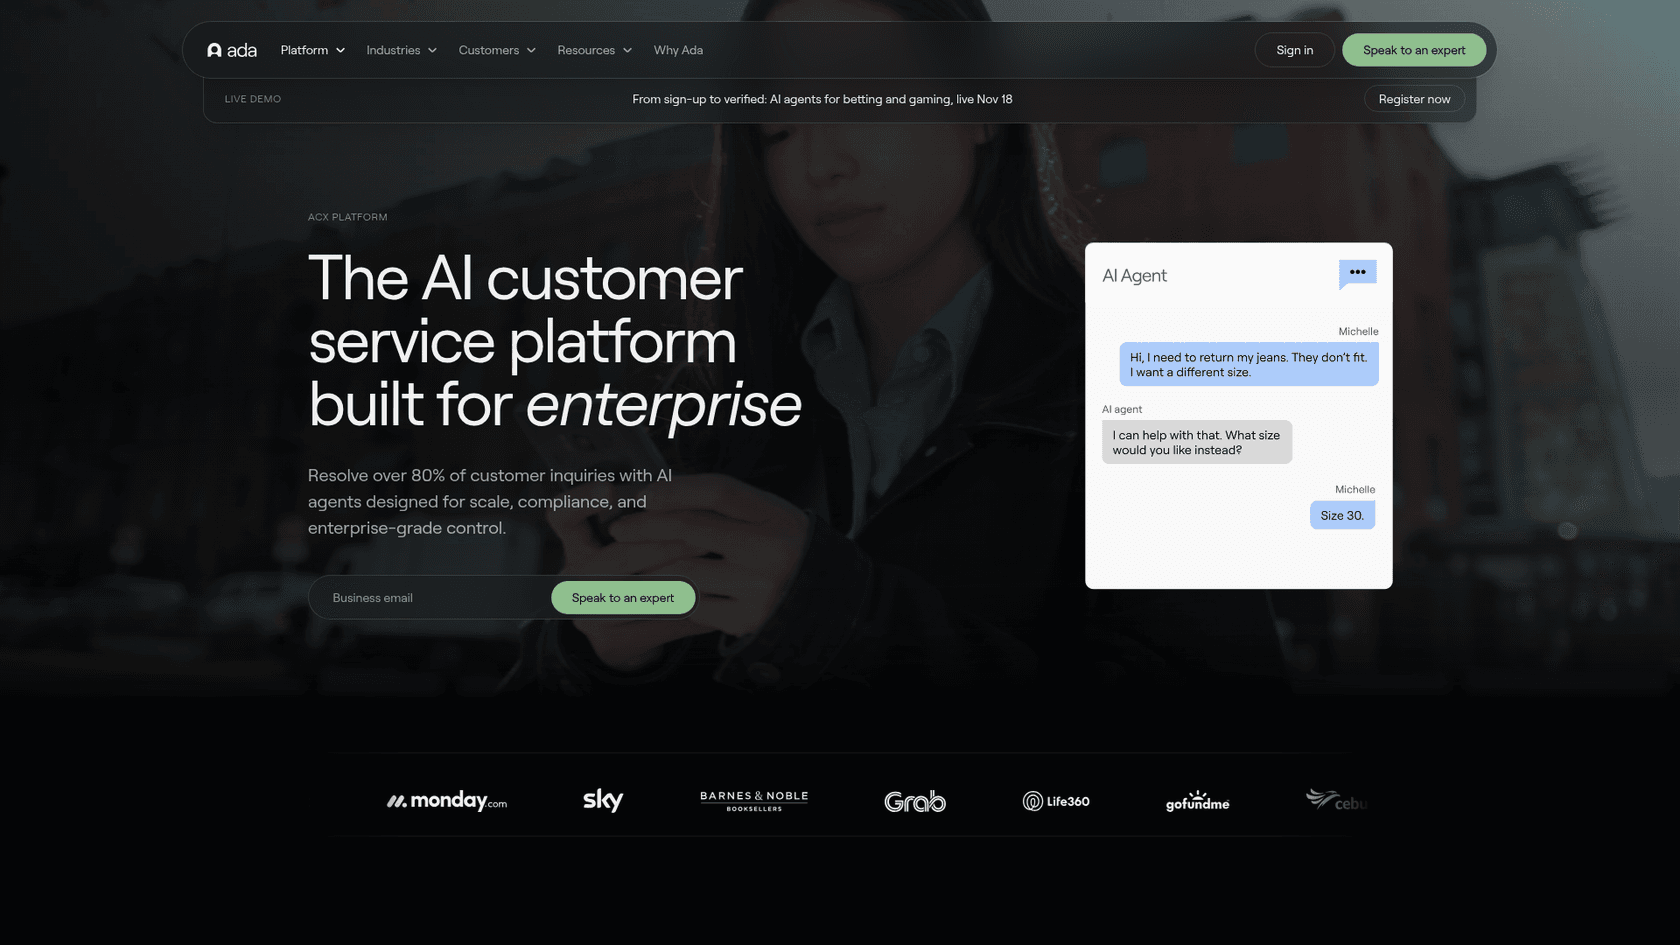Click the Barnes & Noble logo
Image resolution: width=1680 pixels, height=945 pixels.
click(x=754, y=800)
